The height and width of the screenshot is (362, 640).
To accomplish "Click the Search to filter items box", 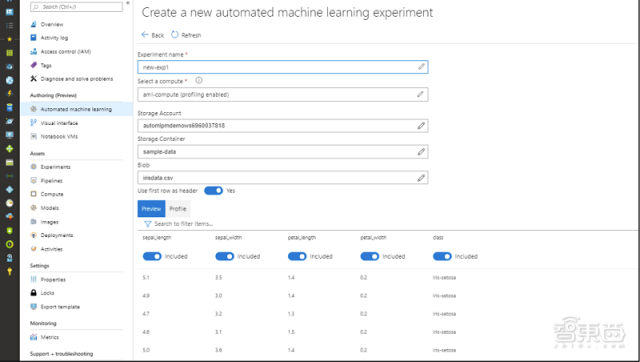I will pos(184,224).
